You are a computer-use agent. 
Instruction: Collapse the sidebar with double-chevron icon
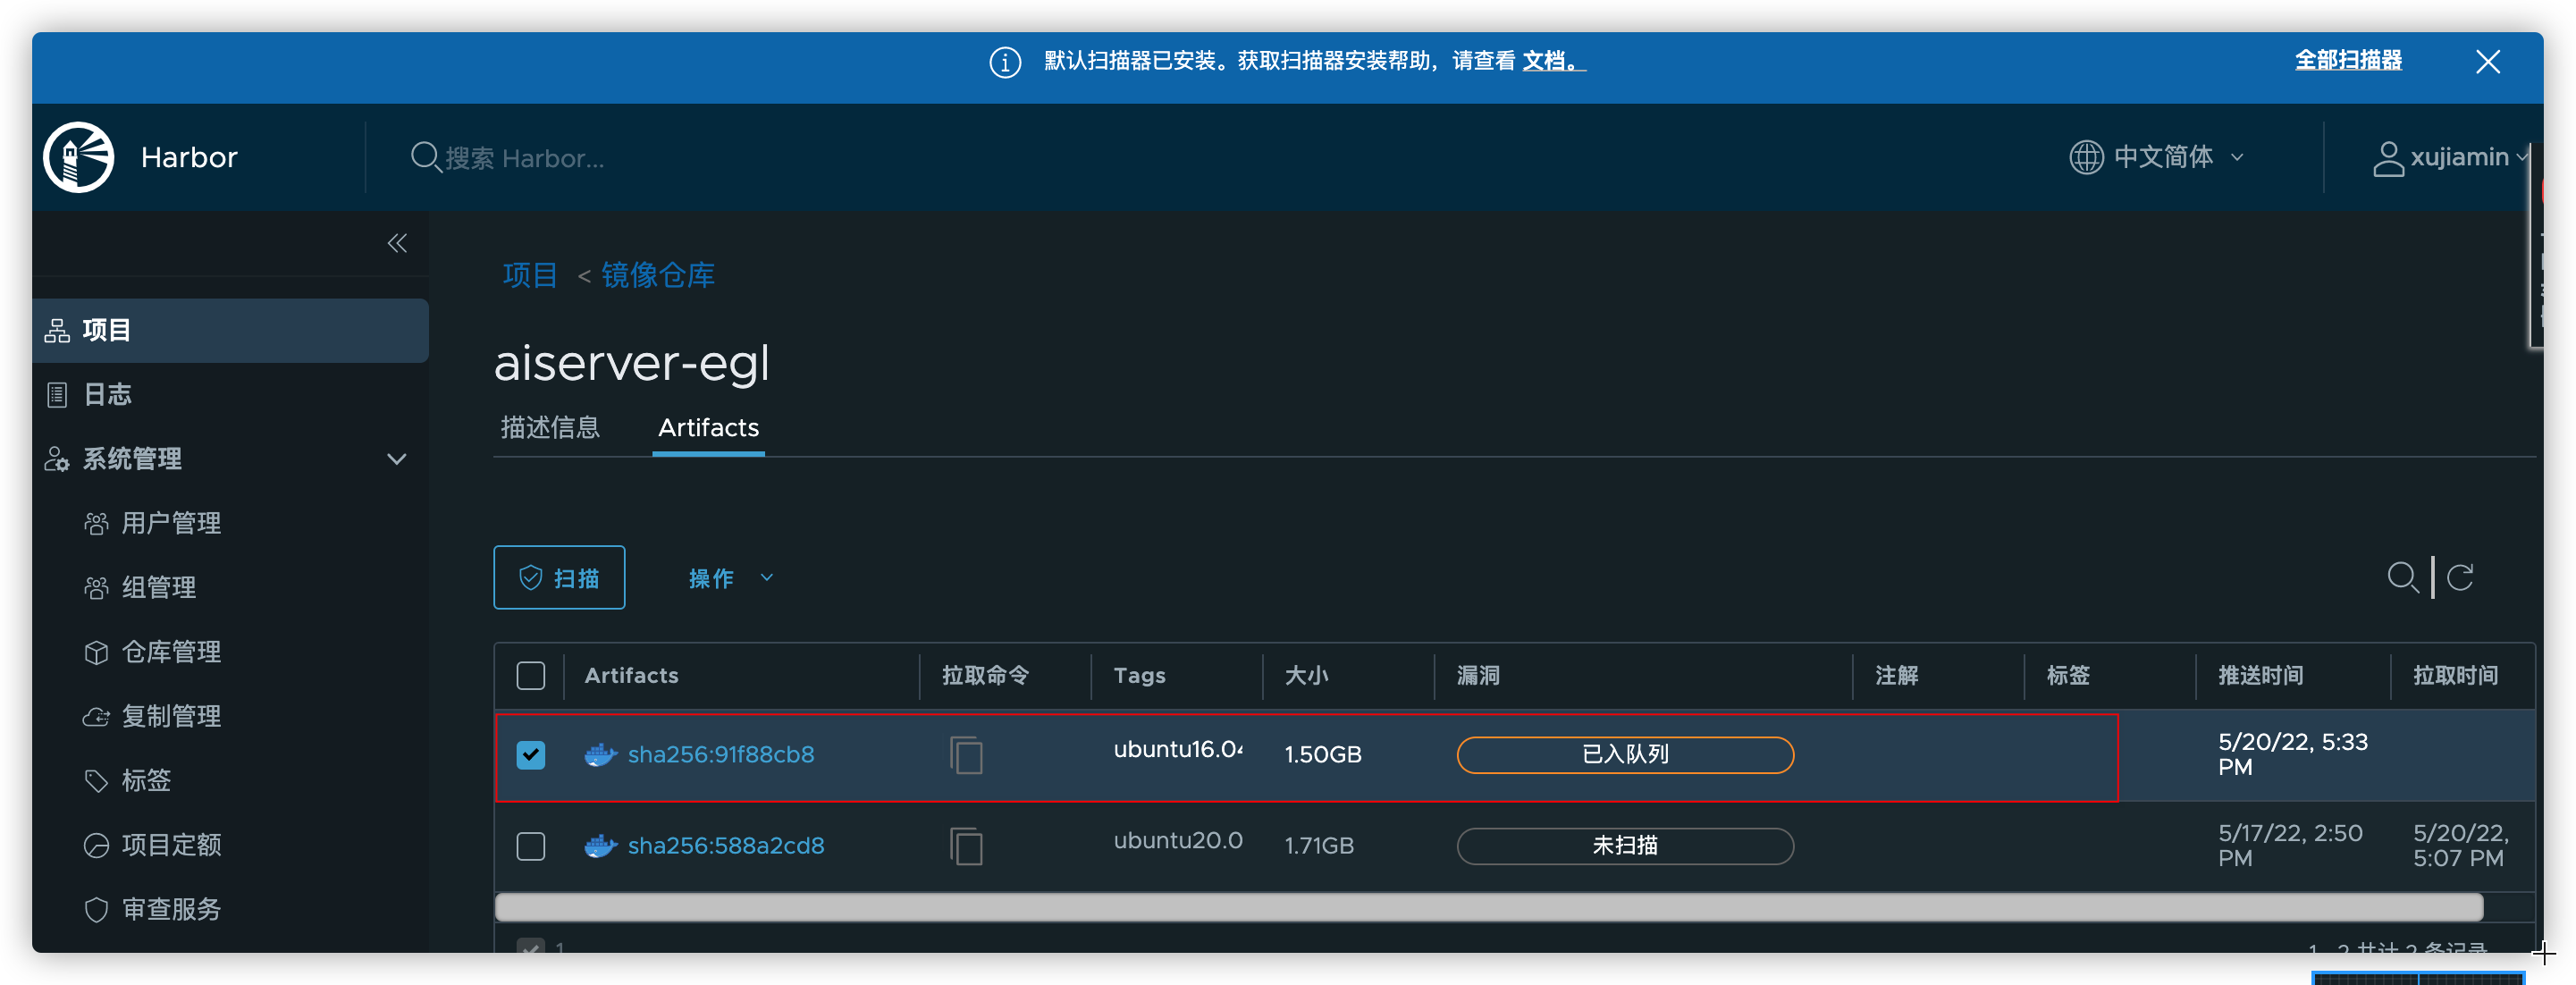coord(397,243)
